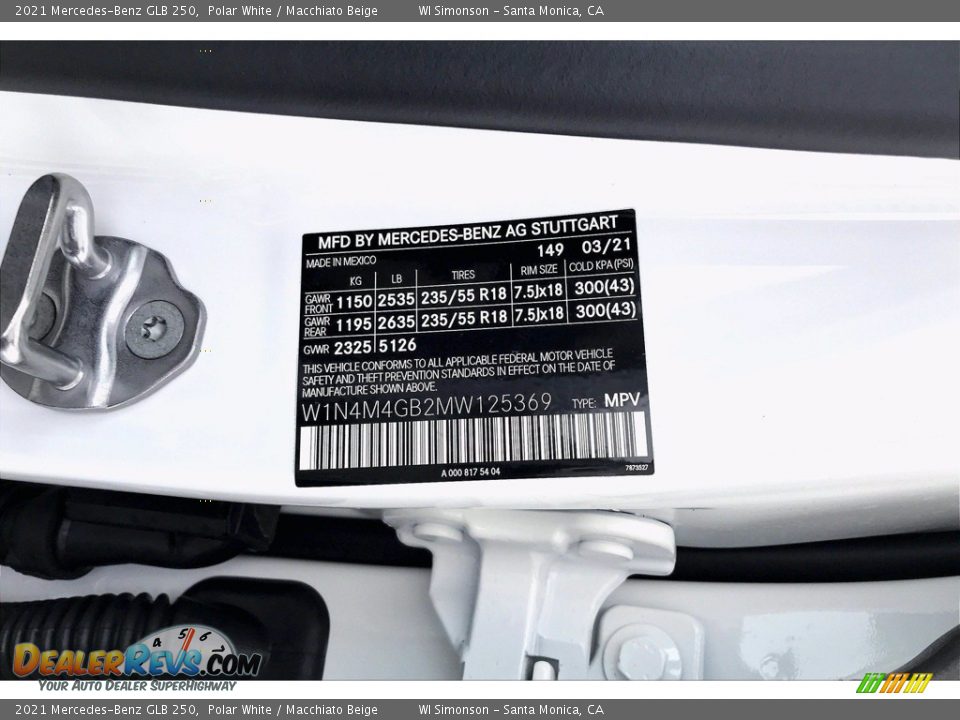Click the front axle value 1150
The width and height of the screenshot is (960, 720).
coord(354,301)
